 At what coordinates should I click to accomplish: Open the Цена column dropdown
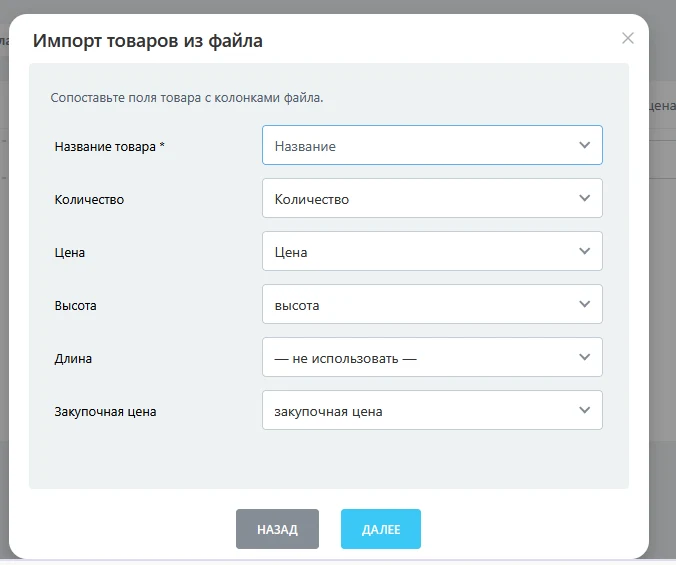click(432, 251)
